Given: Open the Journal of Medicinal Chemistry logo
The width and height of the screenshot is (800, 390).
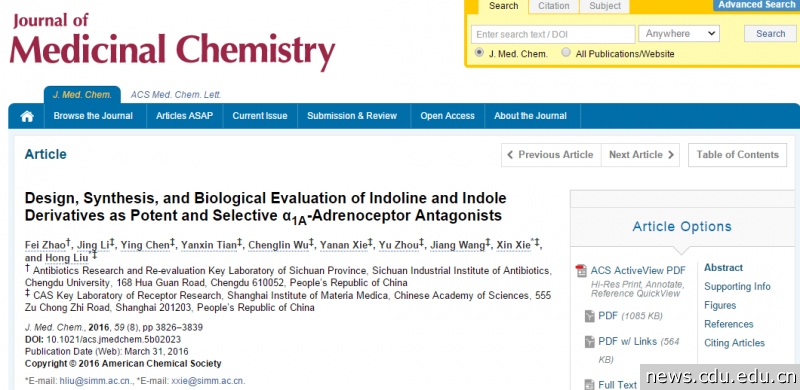Looking at the screenshot, I should (x=172, y=42).
